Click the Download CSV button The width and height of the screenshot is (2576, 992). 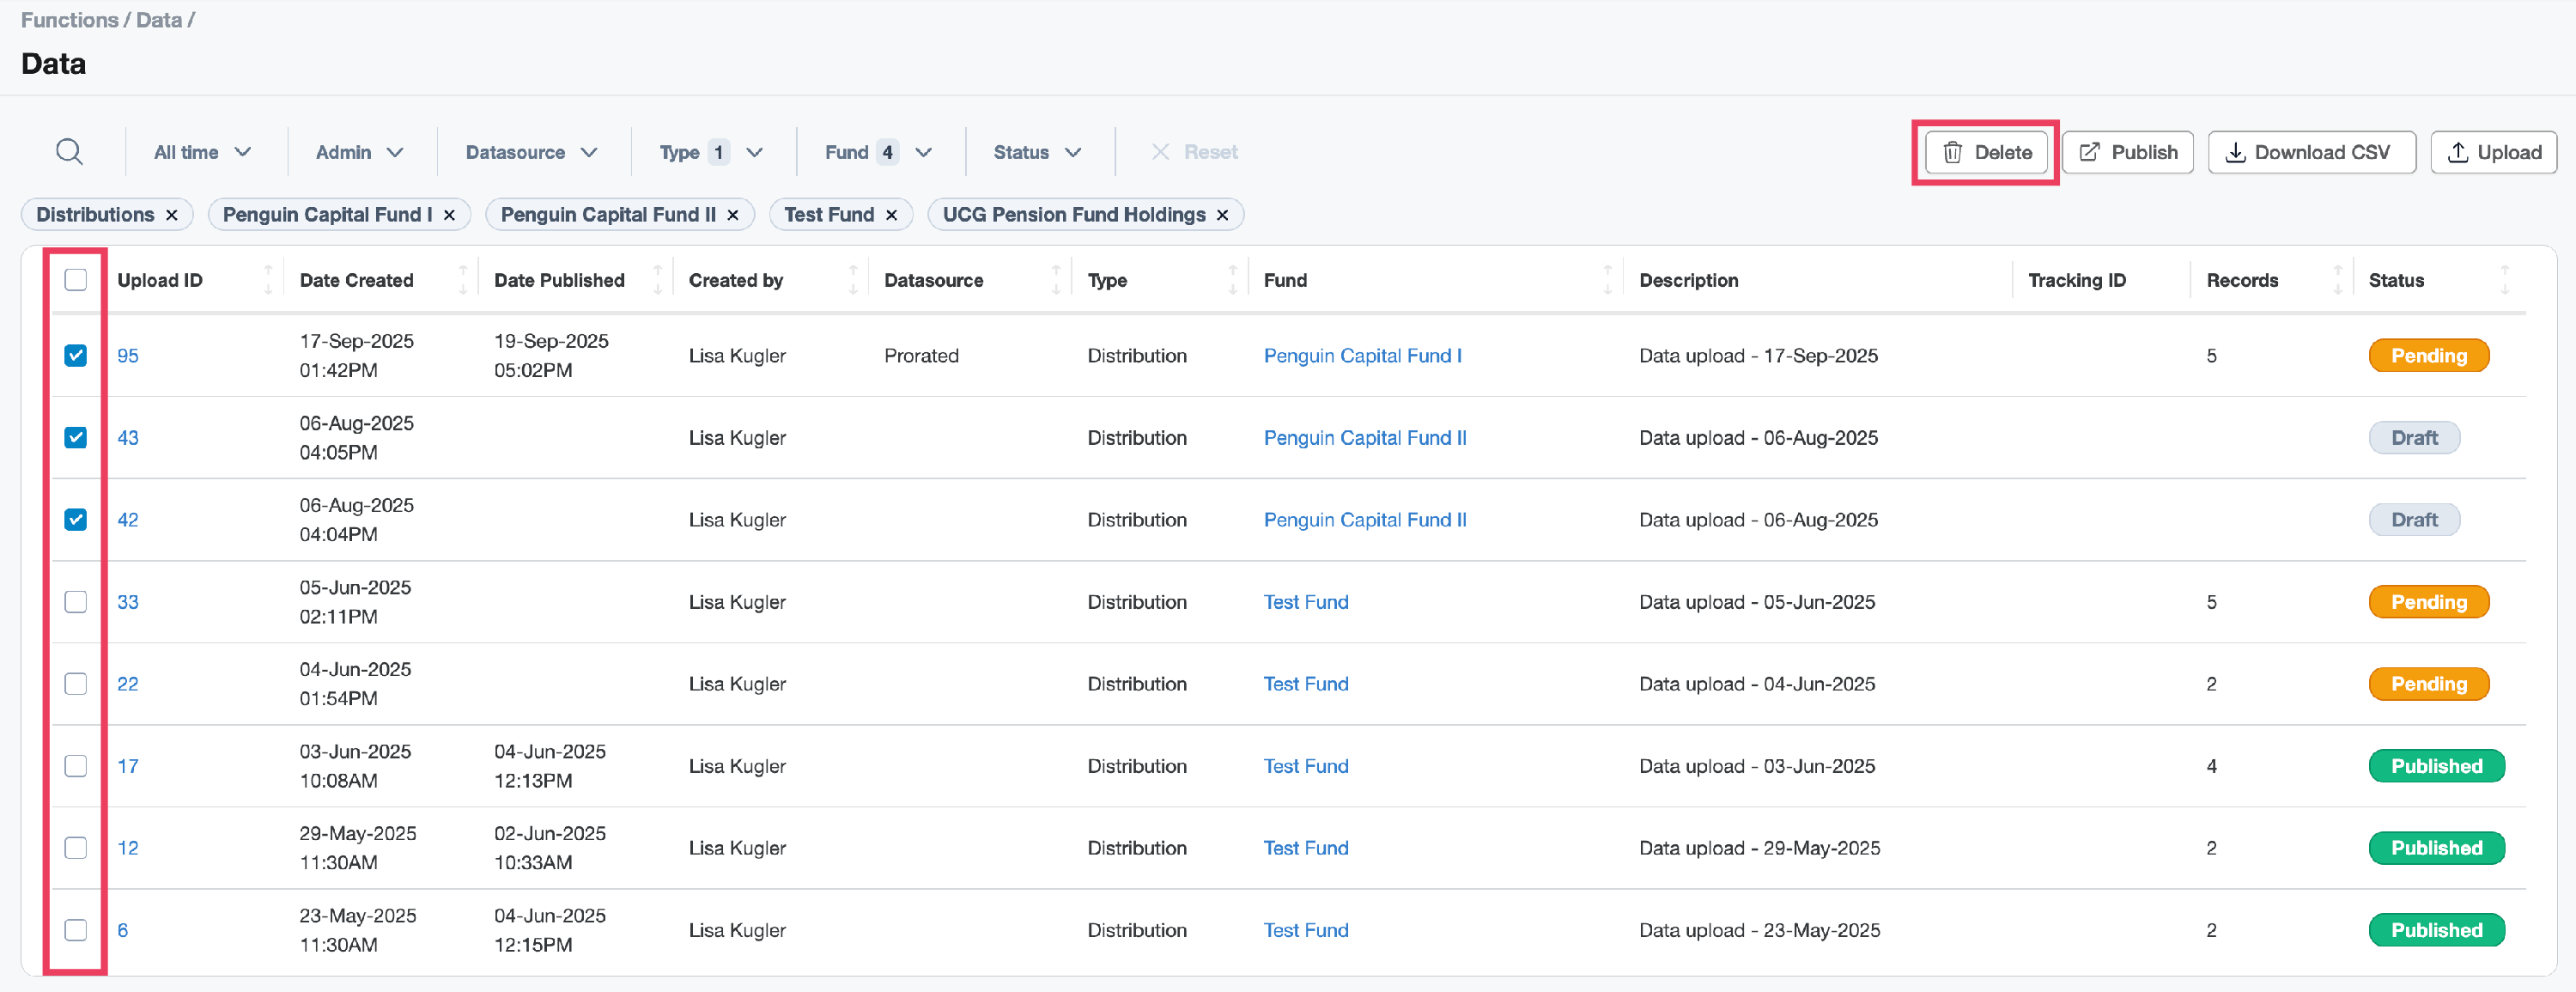click(x=2311, y=152)
